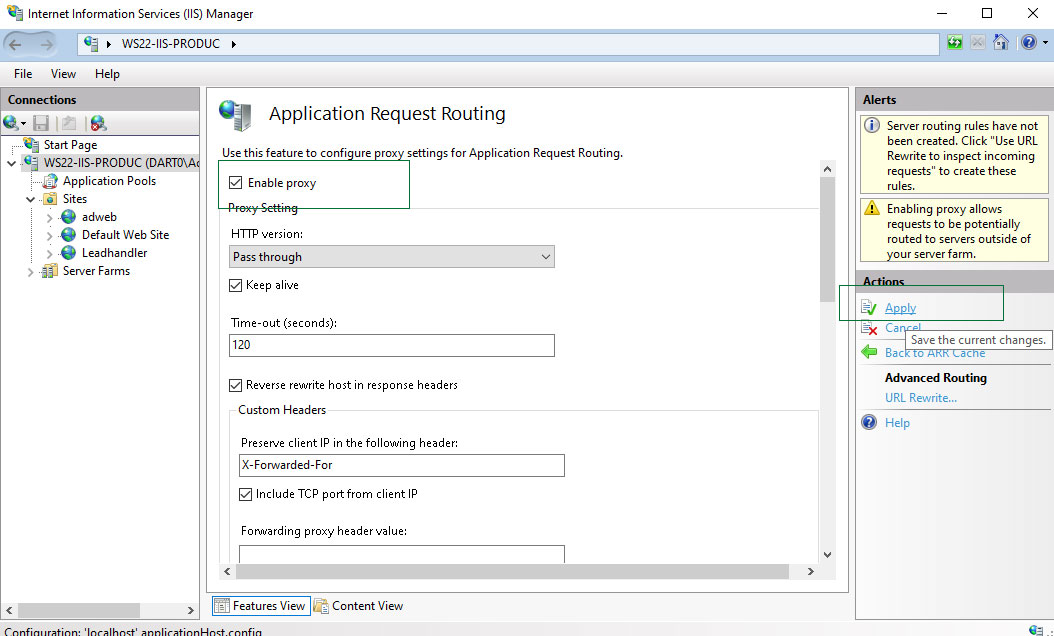Screen dimensions: 1054x636
Task: Open the URL Rewrite... link
Action: [x=920, y=398]
